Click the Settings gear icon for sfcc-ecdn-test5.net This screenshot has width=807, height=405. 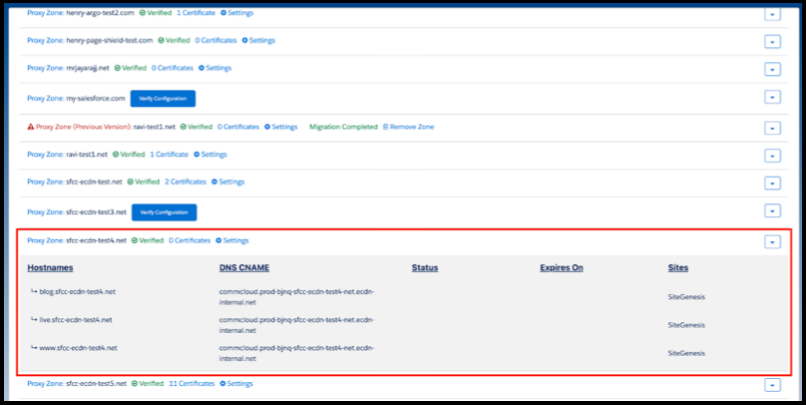(223, 383)
